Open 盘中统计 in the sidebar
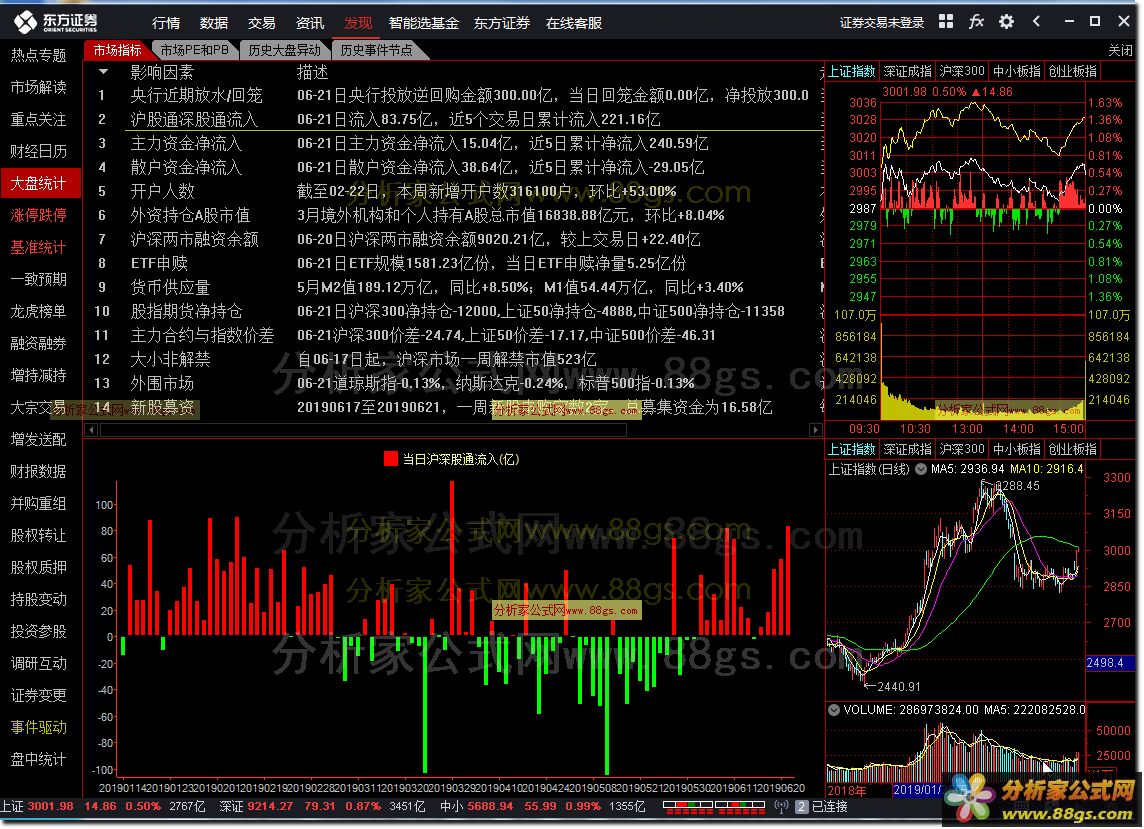1144x829 pixels. [x=39, y=760]
